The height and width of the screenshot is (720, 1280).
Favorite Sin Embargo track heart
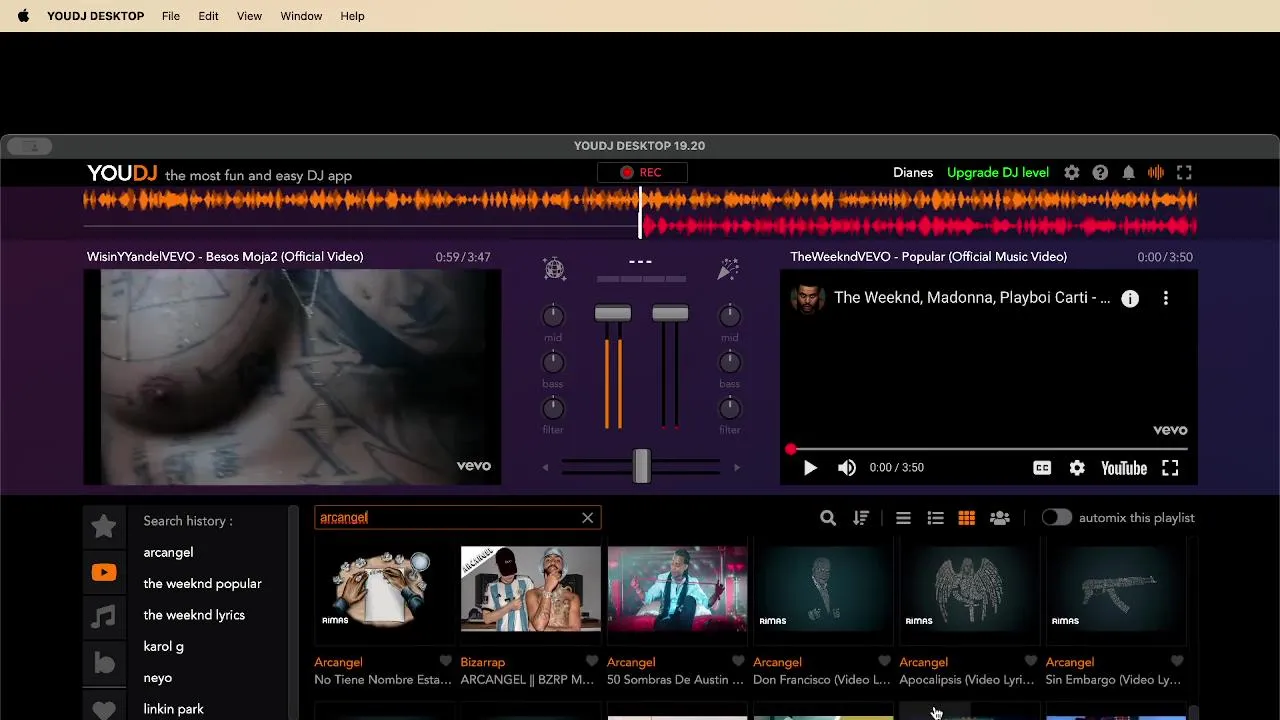click(1177, 661)
